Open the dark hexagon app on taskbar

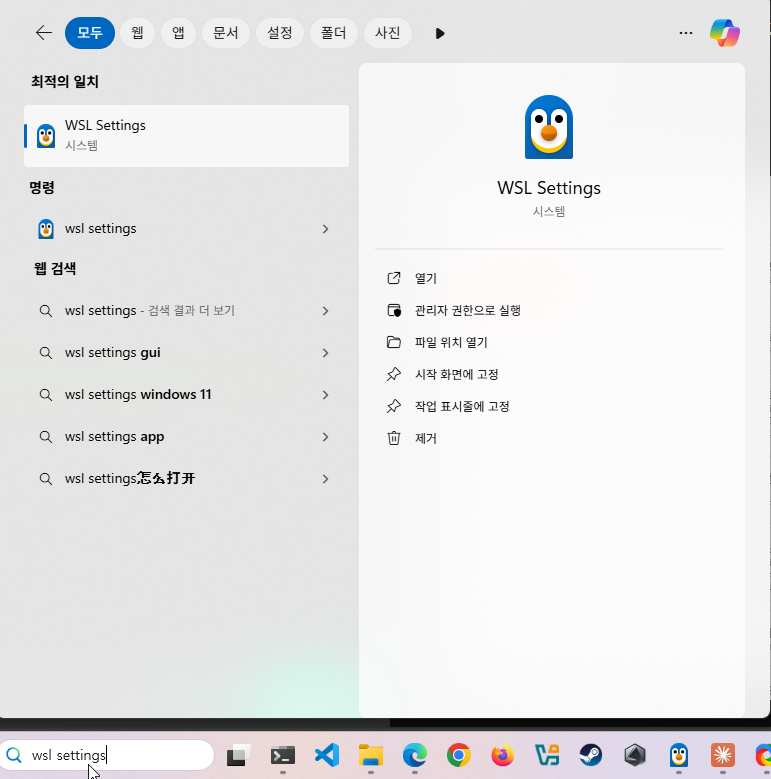[x=635, y=755]
